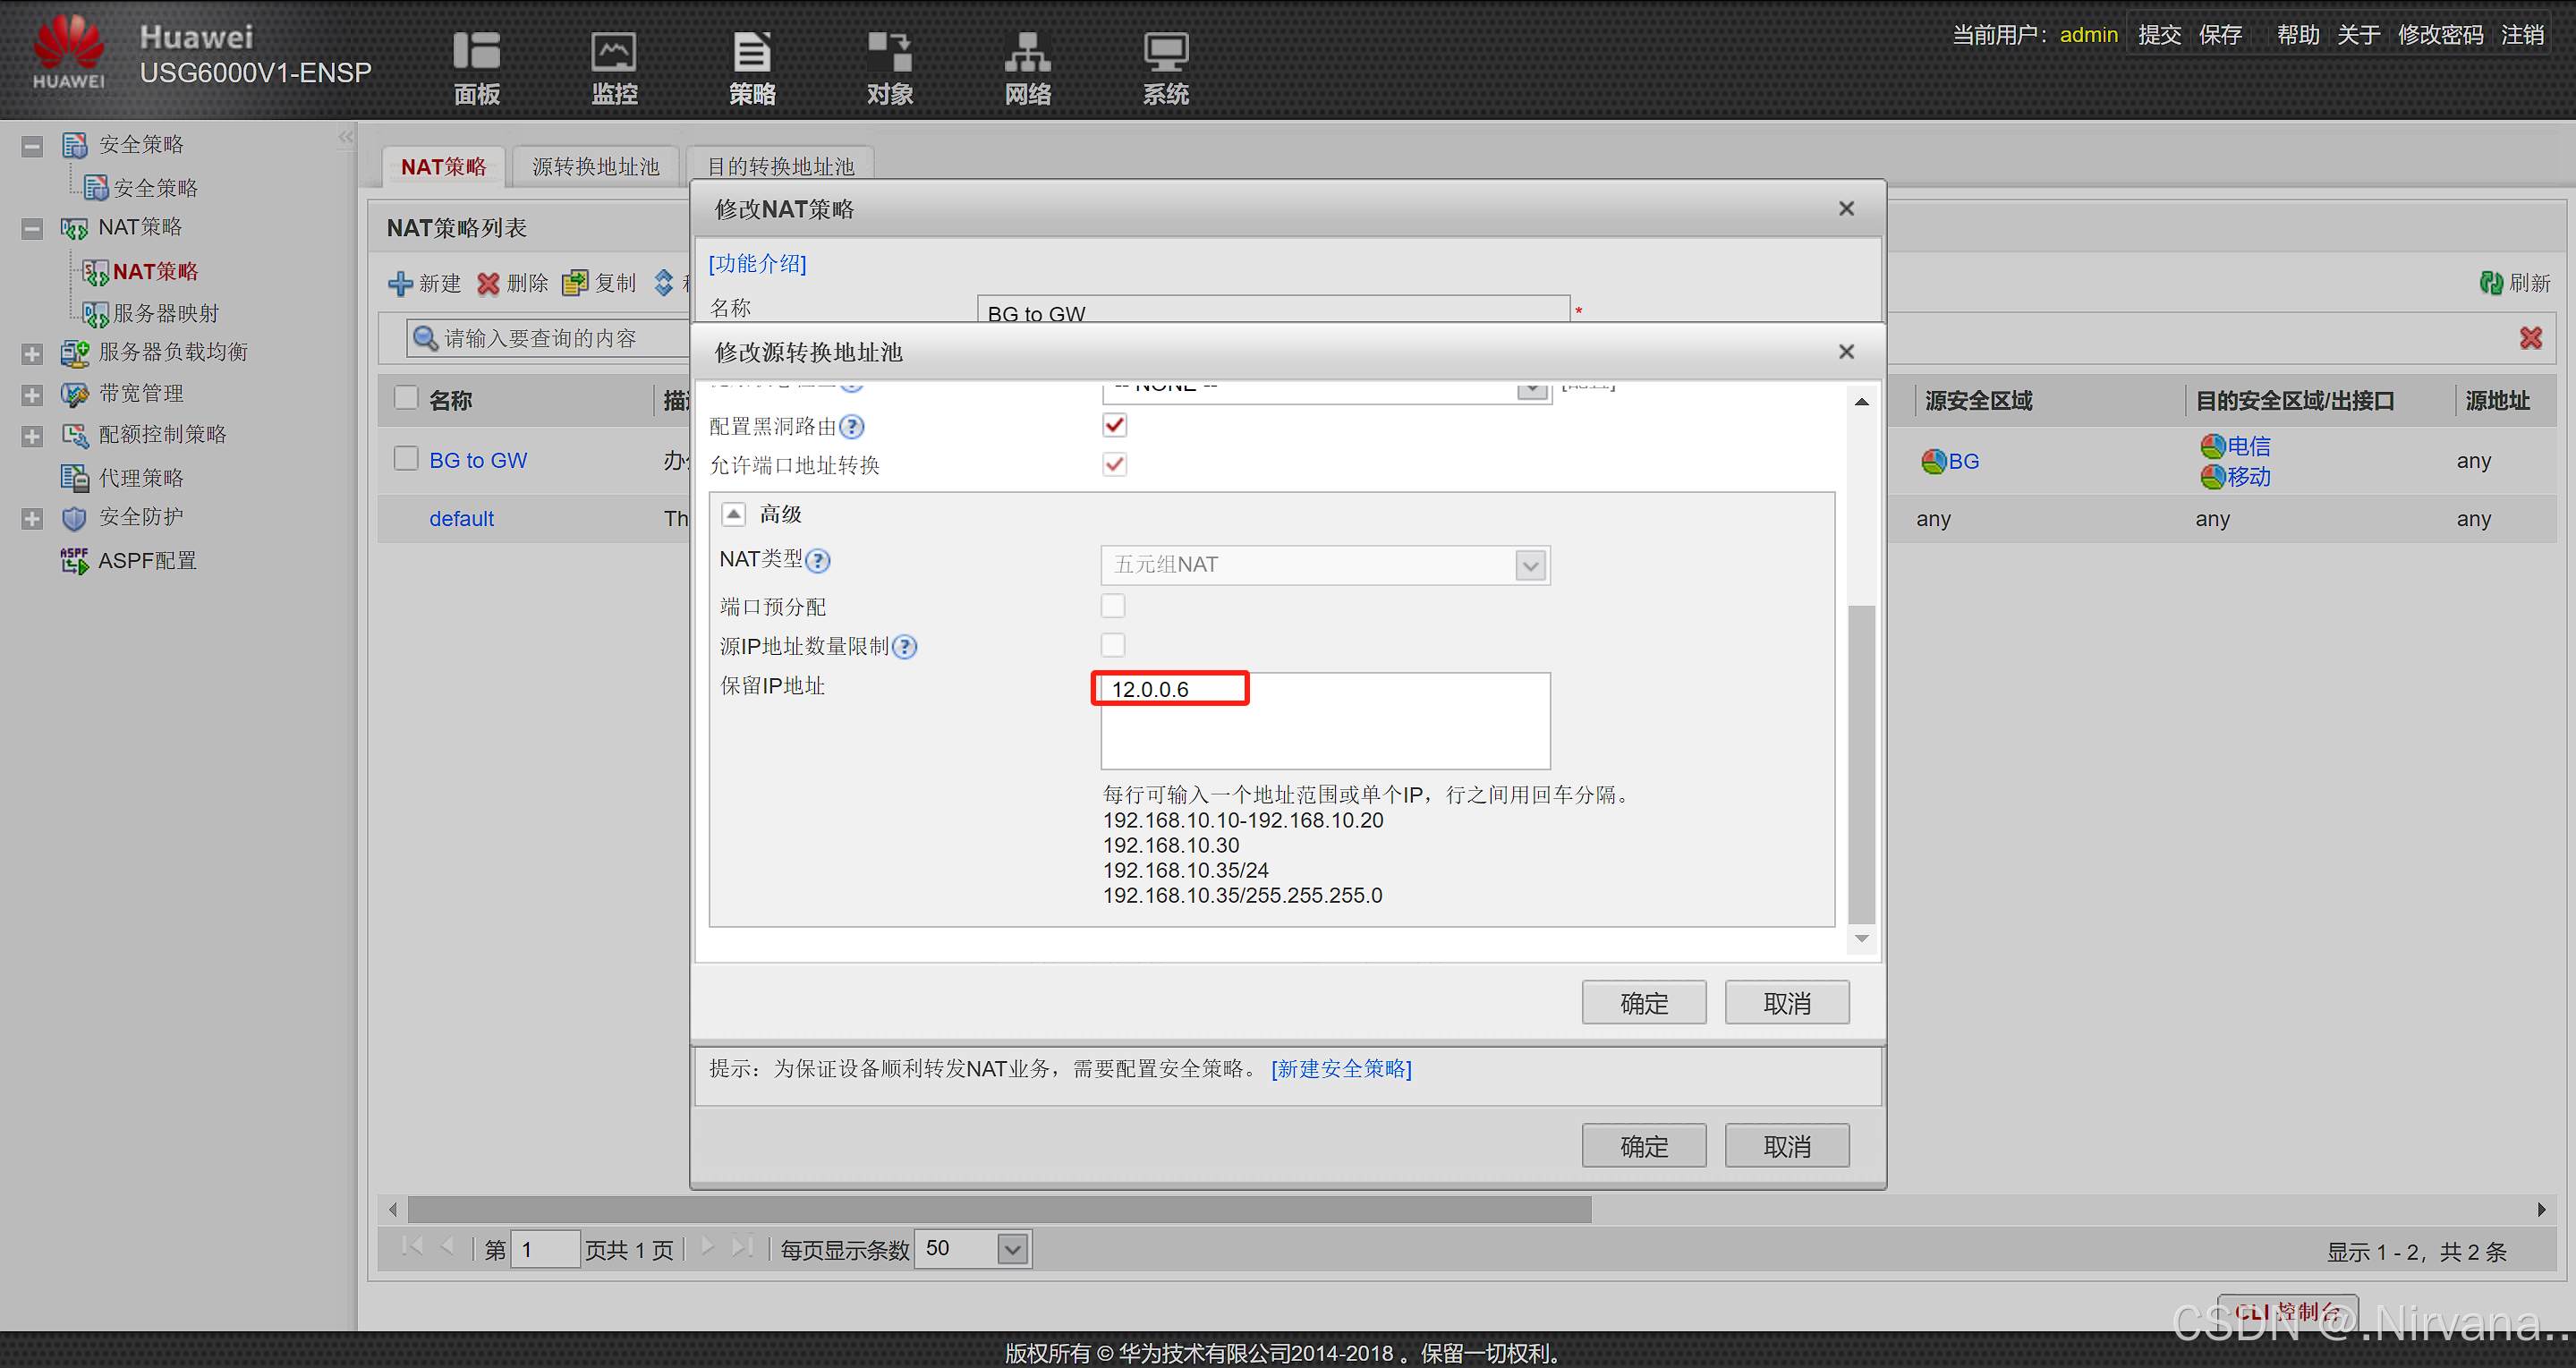Cancel 修改源转换地址池 with 取消
The image size is (2576, 1368).
[1786, 1003]
